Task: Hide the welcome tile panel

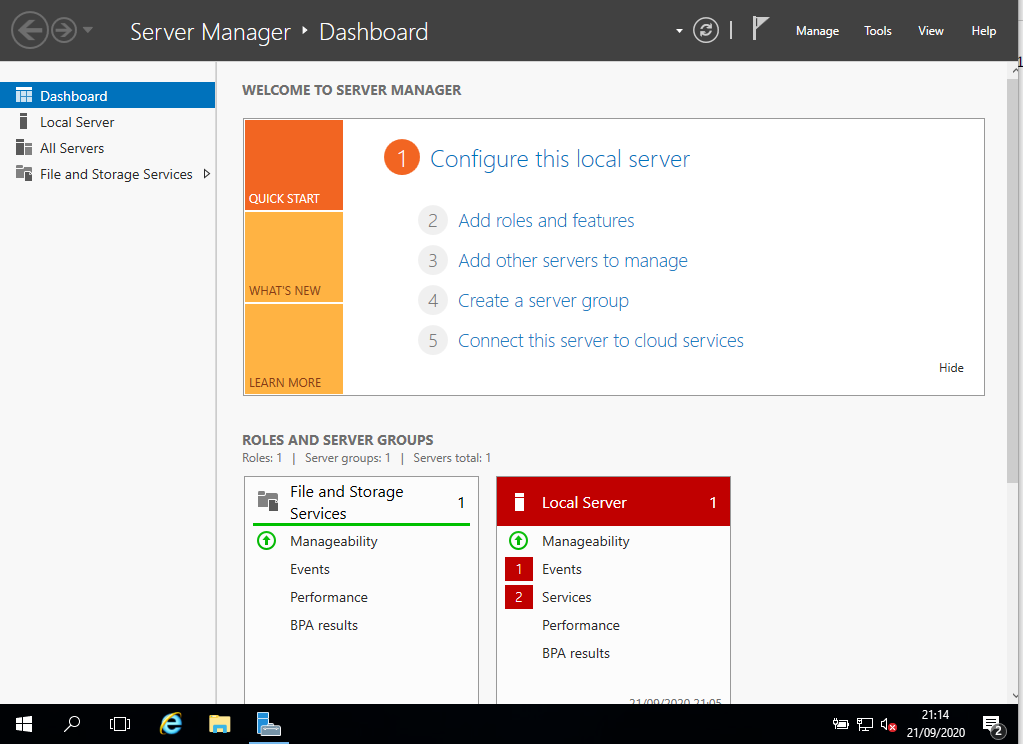Action: pyautogui.click(x=951, y=367)
